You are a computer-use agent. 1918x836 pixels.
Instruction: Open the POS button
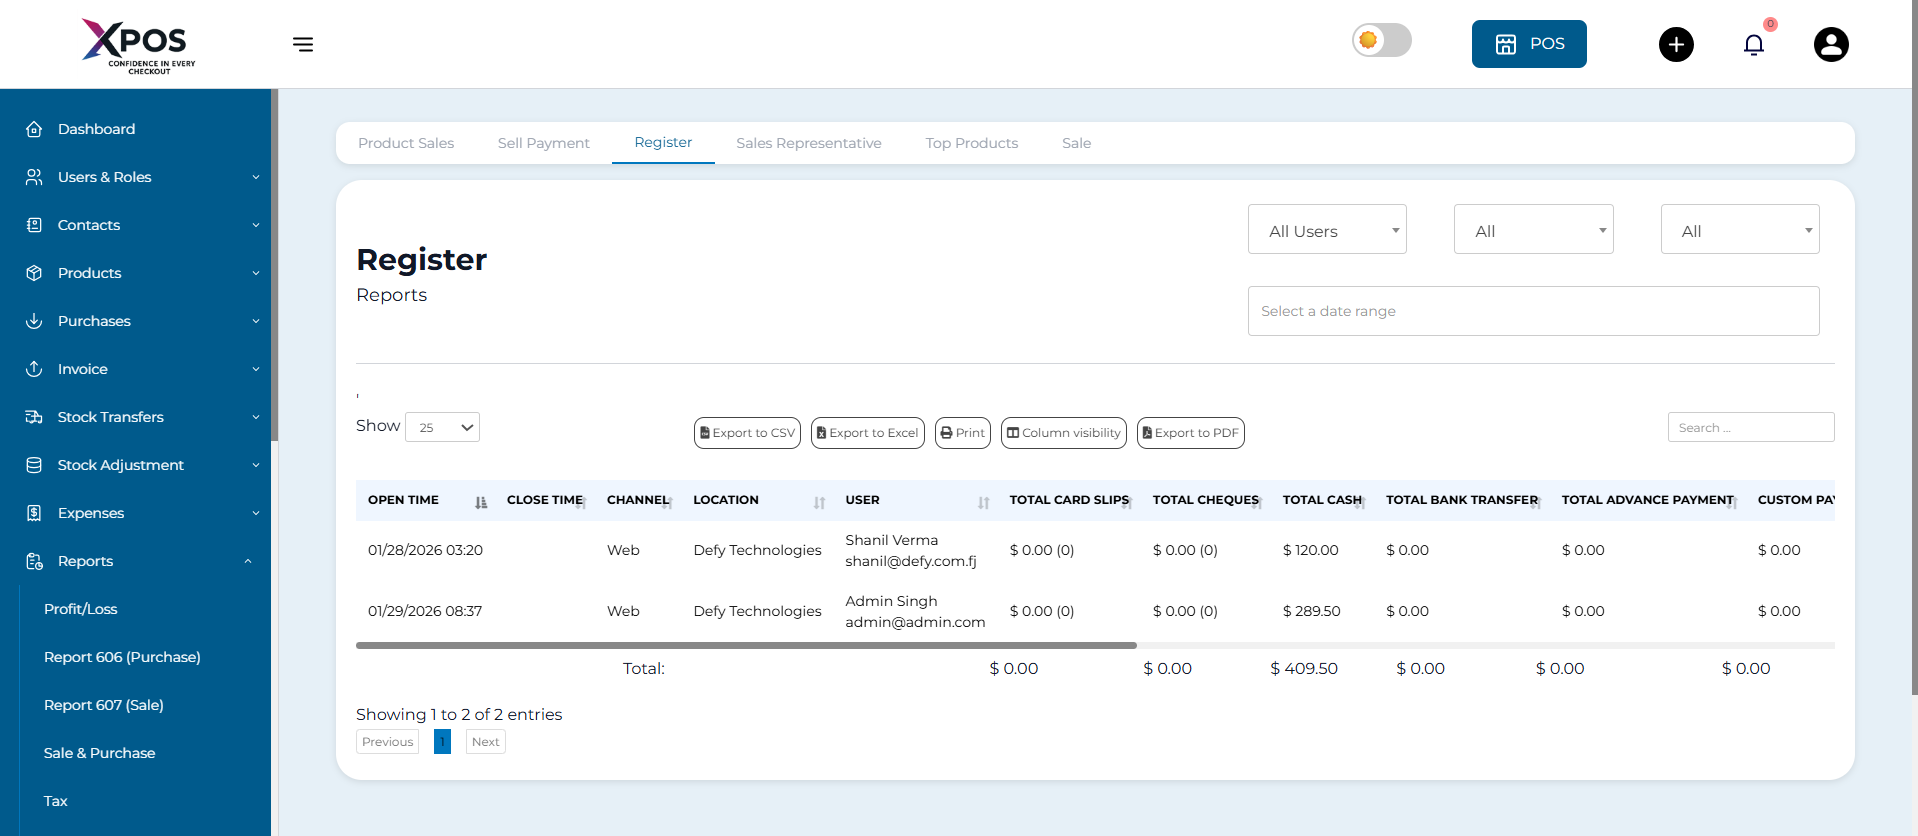click(1528, 44)
